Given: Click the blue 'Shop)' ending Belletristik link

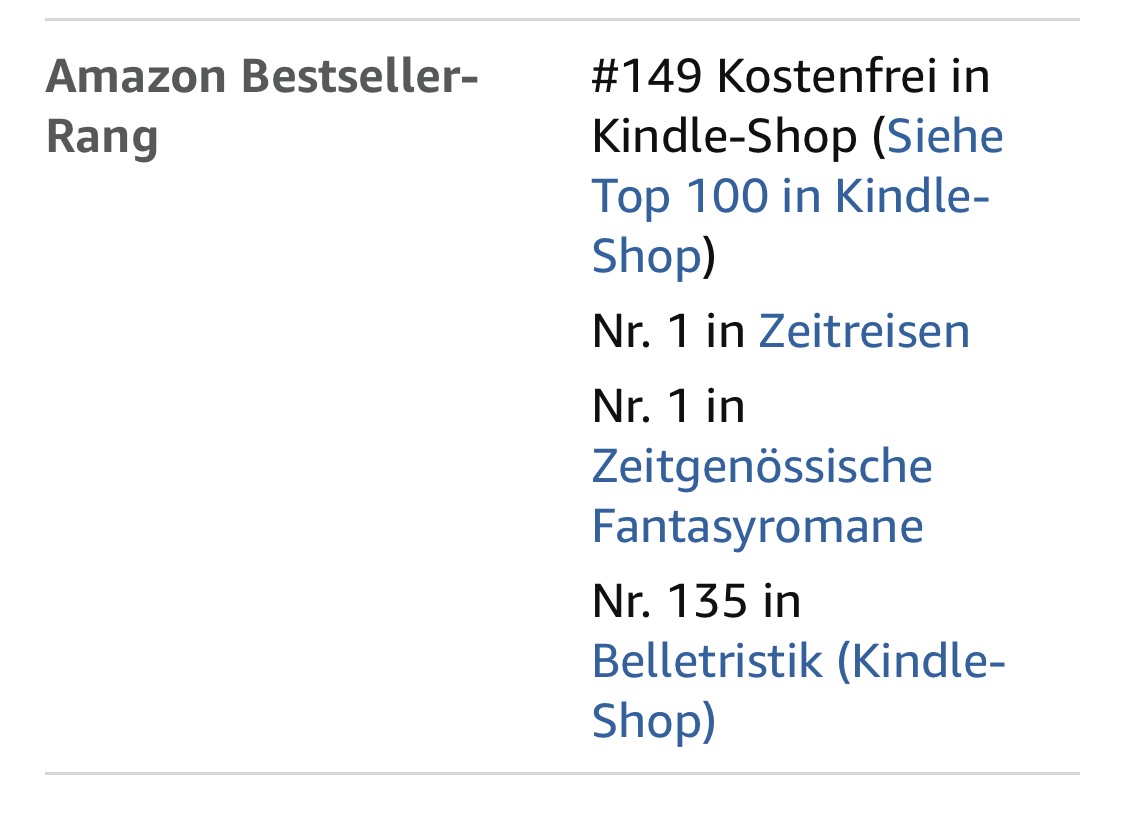Looking at the screenshot, I should [x=652, y=721].
